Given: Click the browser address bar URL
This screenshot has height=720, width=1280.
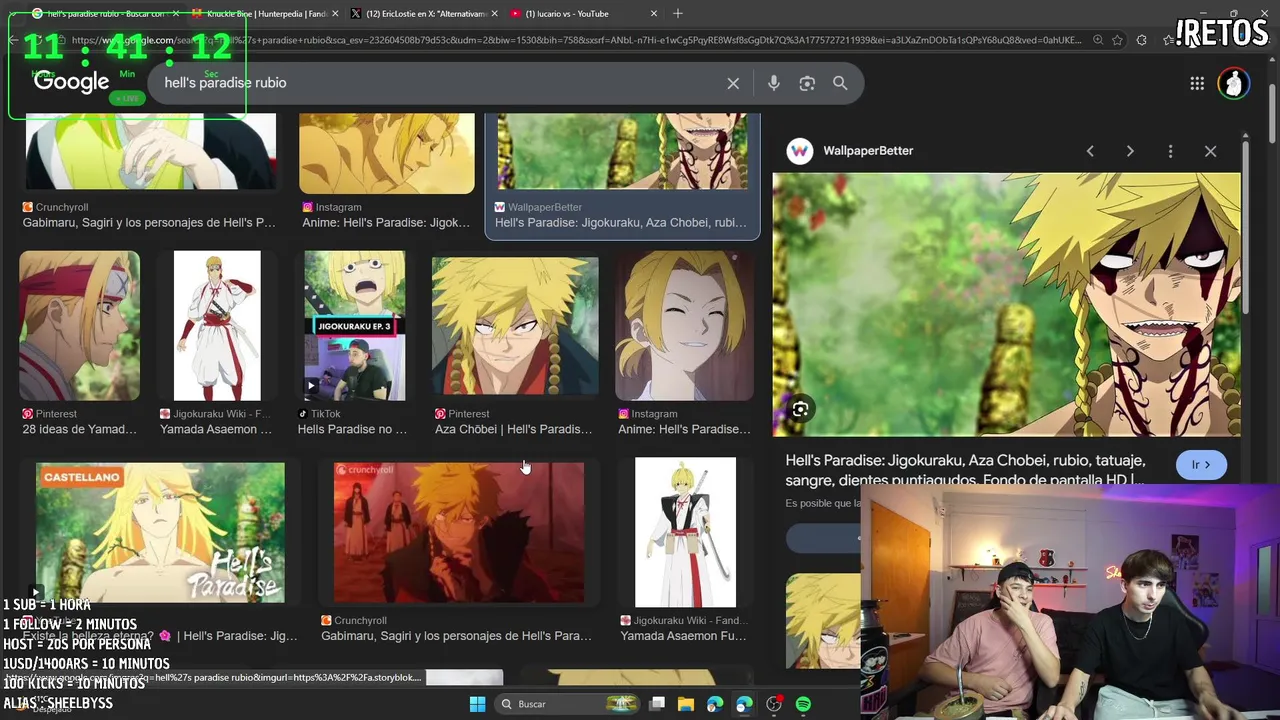Looking at the screenshot, I should 575,40.
